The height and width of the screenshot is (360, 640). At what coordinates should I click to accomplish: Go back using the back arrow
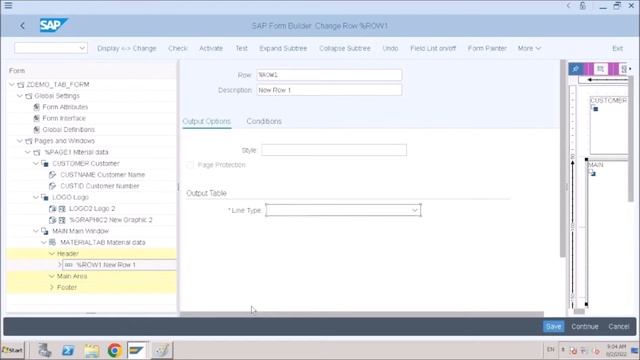(x=22, y=26)
